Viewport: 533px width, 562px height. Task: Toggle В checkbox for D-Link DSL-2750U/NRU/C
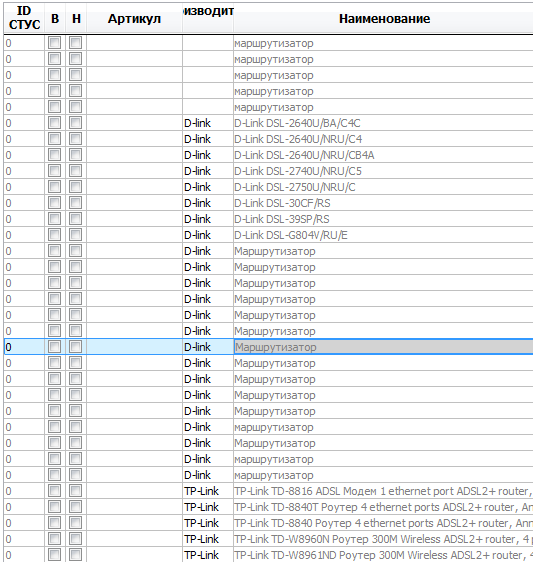pyautogui.click(x=54, y=187)
